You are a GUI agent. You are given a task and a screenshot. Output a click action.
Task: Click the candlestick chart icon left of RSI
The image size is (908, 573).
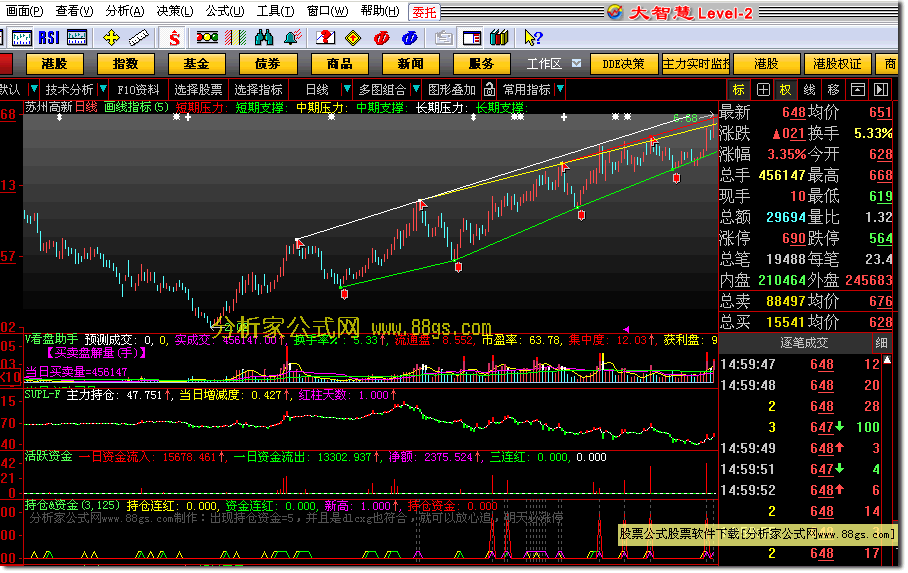(21, 38)
